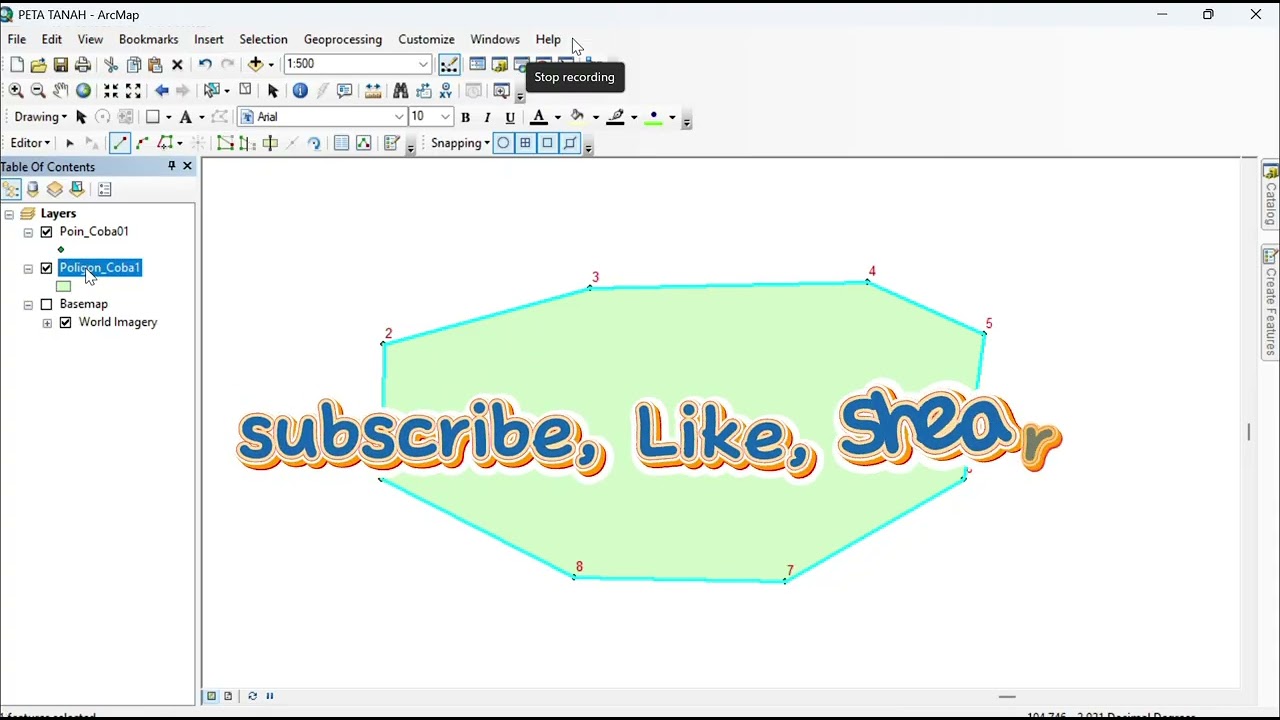Click Poligon_Coba1 green fill symbol
The height and width of the screenshot is (720, 1280).
click(x=63, y=287)
